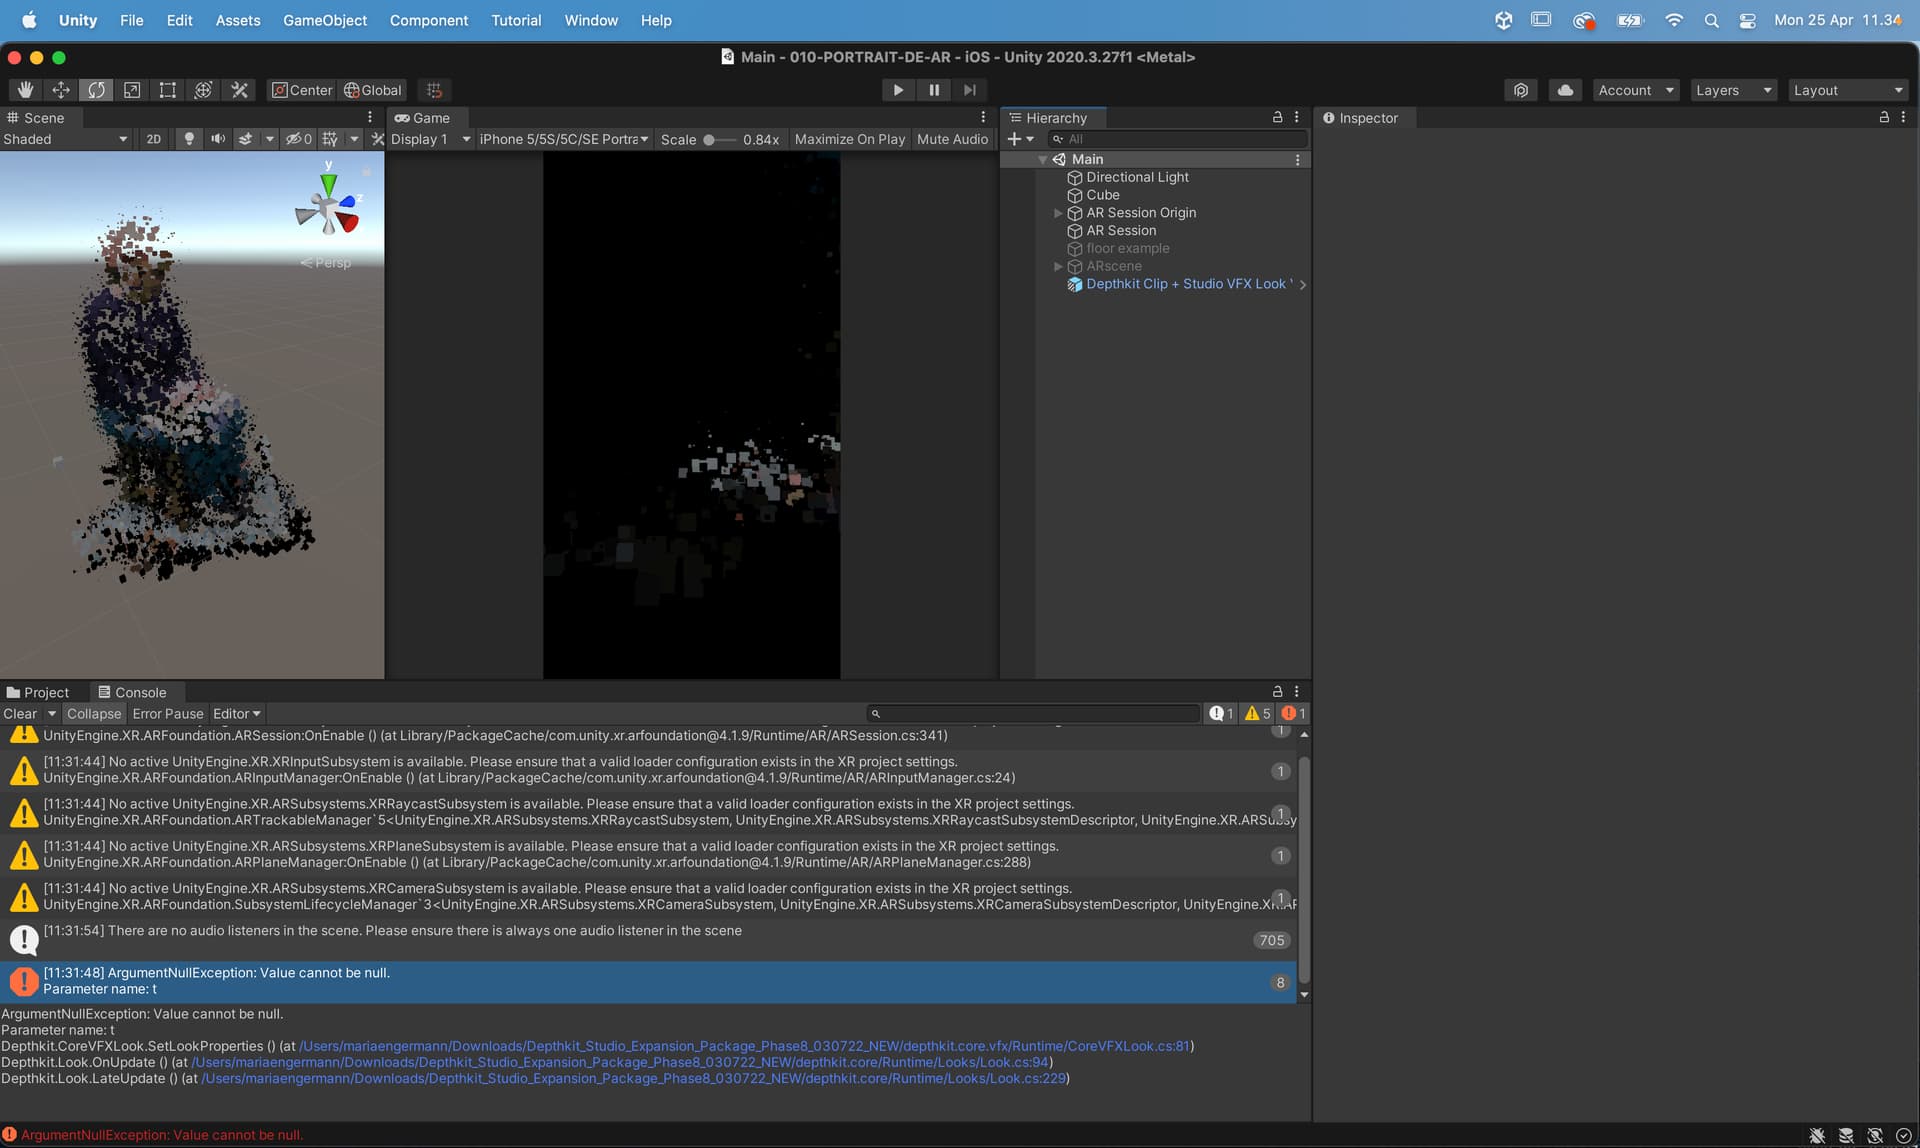Image resolution: width=1920 pixels, height=1148 pixels.
Task: Select the Hand tool
Action: 25,90
